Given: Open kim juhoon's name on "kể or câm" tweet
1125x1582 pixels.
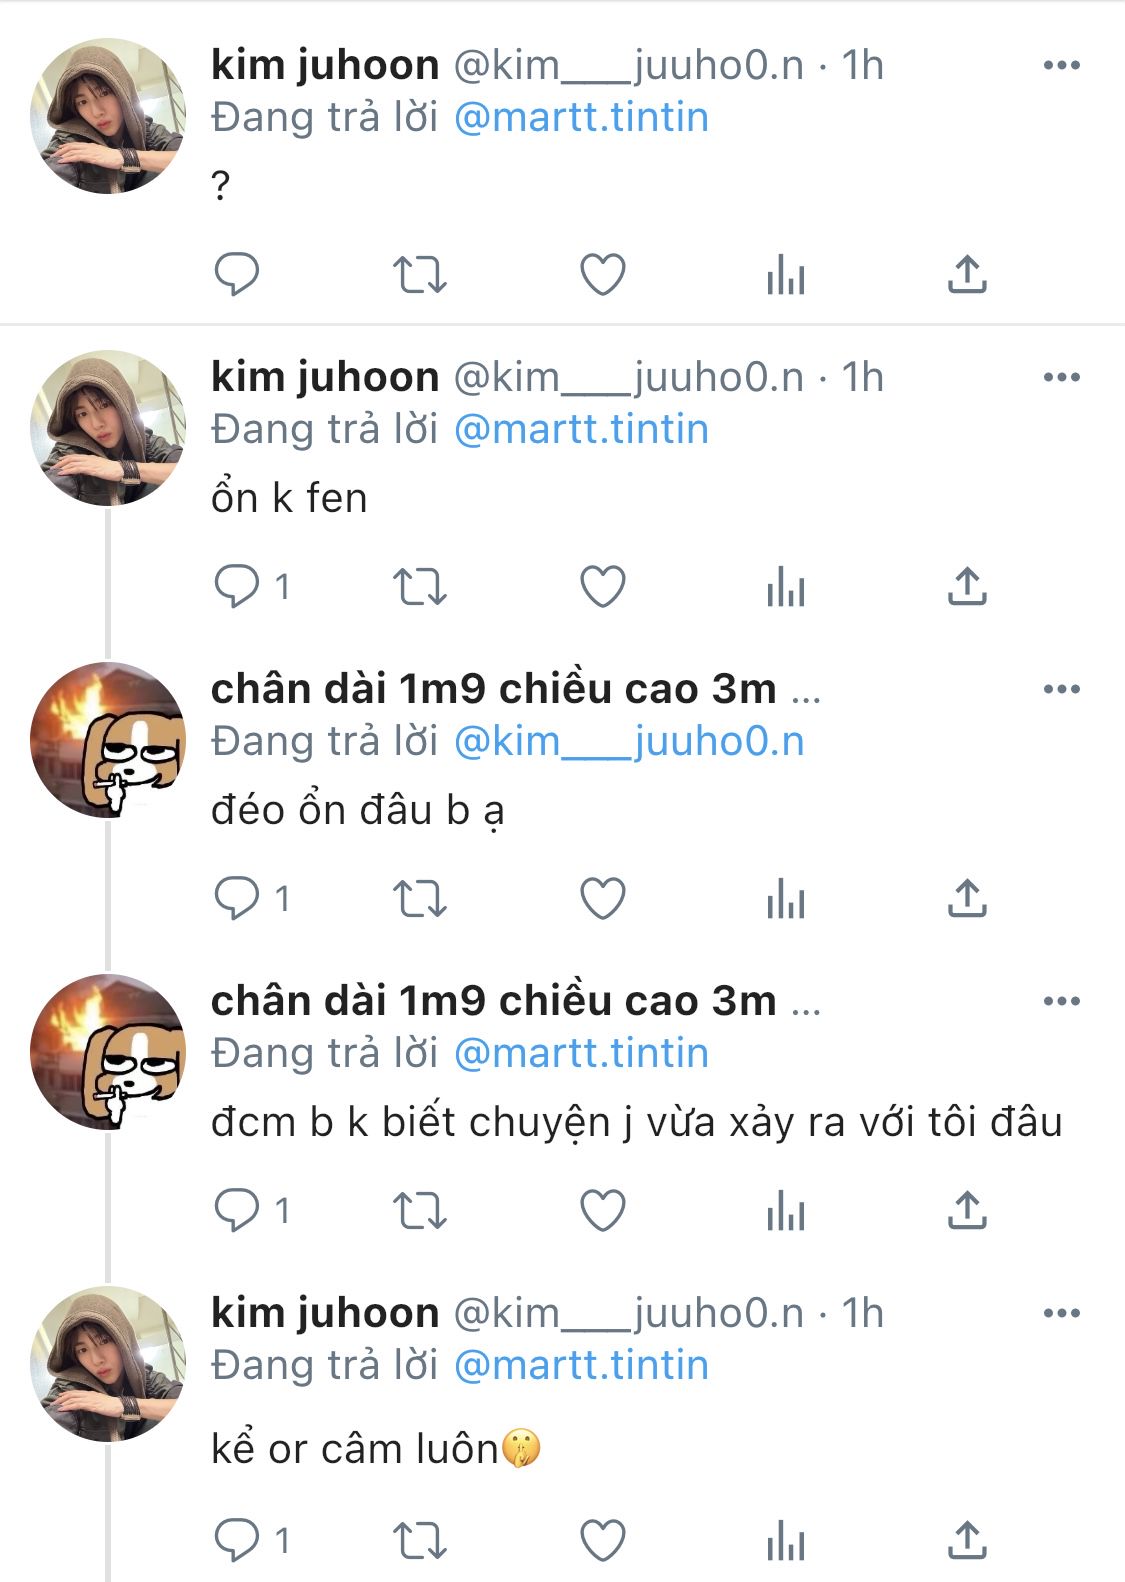Looking at the screenshot, I should (325, 1313).
